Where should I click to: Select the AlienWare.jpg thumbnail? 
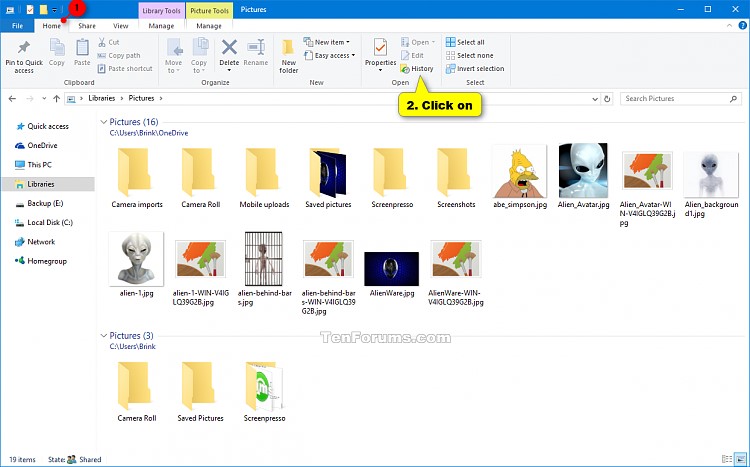391,269
